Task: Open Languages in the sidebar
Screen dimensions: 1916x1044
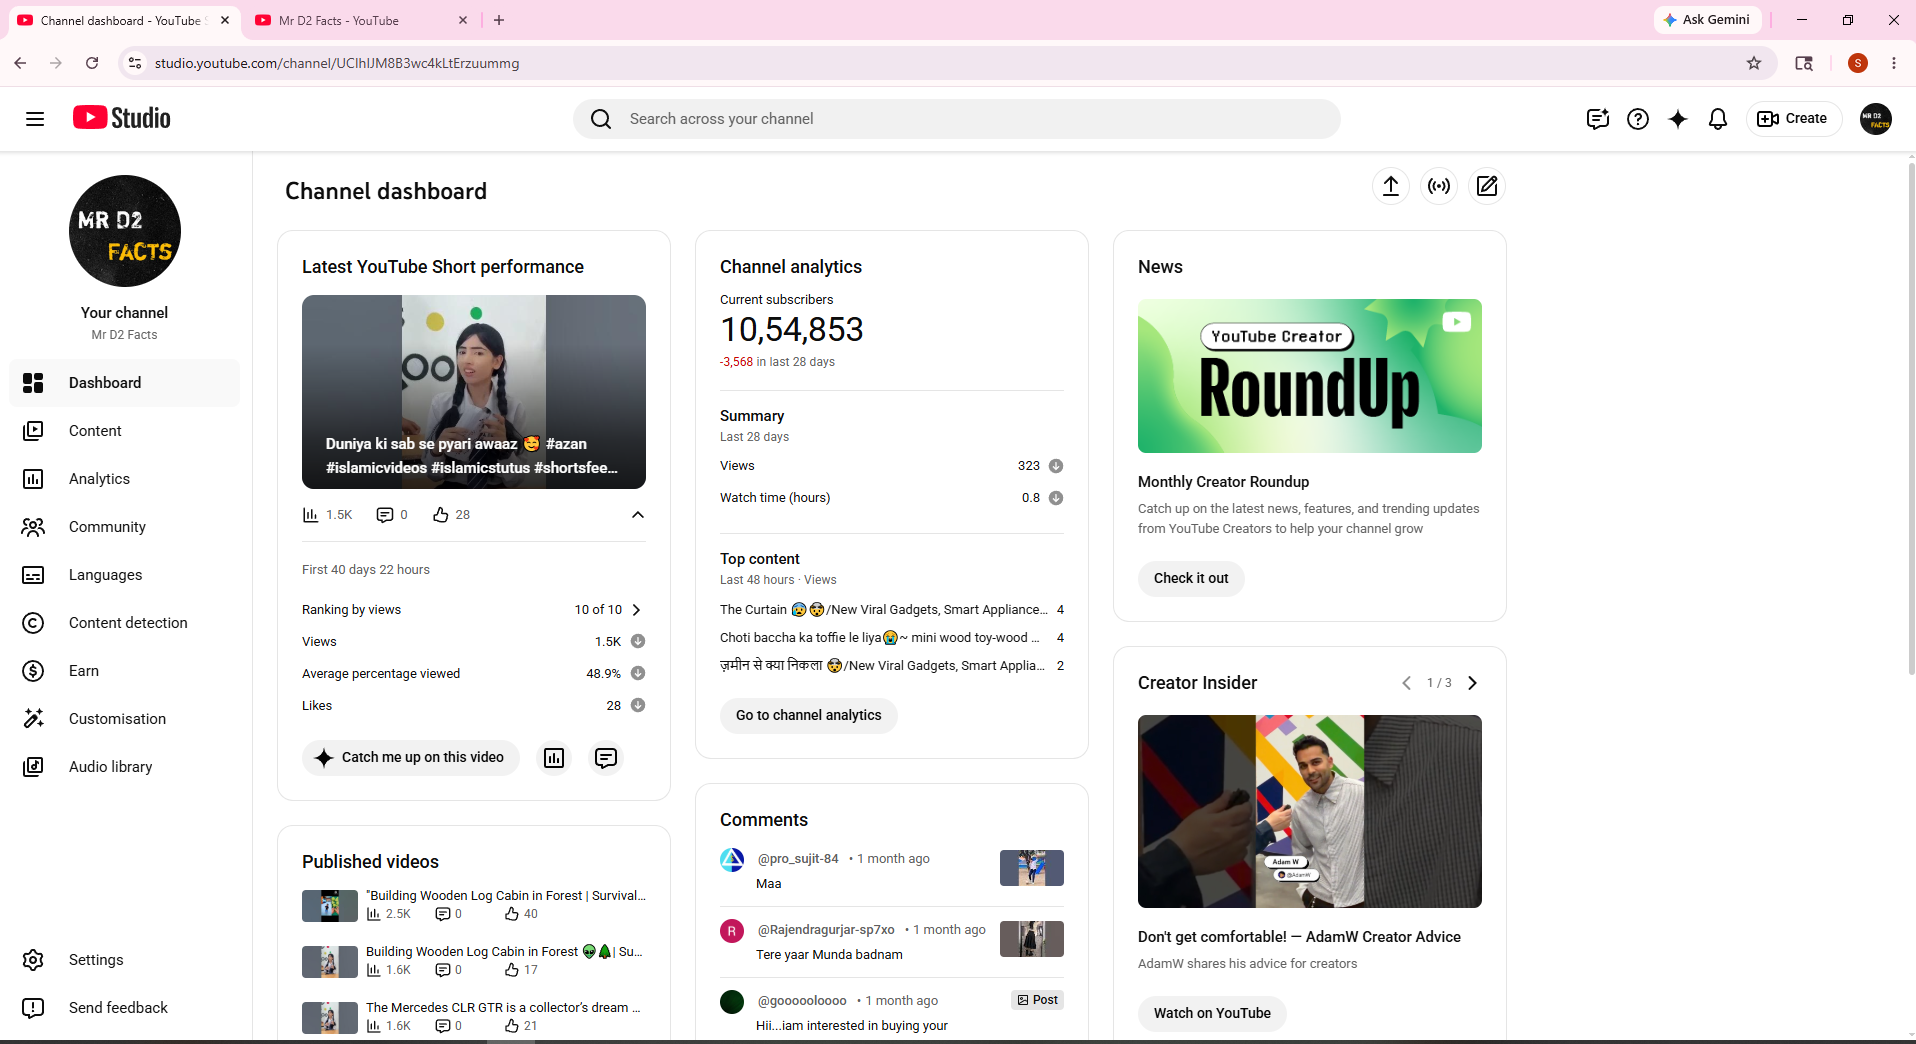Action: point(125,575)
